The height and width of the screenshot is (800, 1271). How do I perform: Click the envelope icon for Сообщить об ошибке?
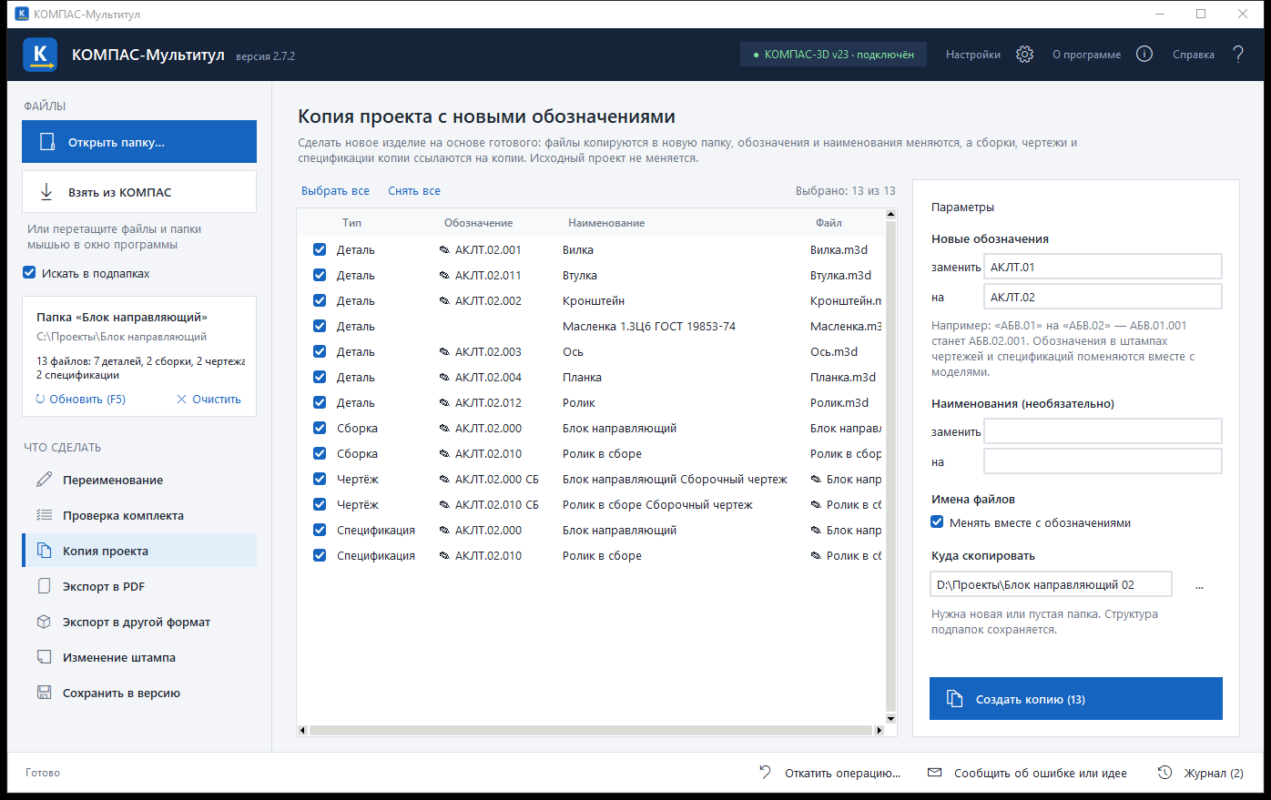click(x=935, y=772)
